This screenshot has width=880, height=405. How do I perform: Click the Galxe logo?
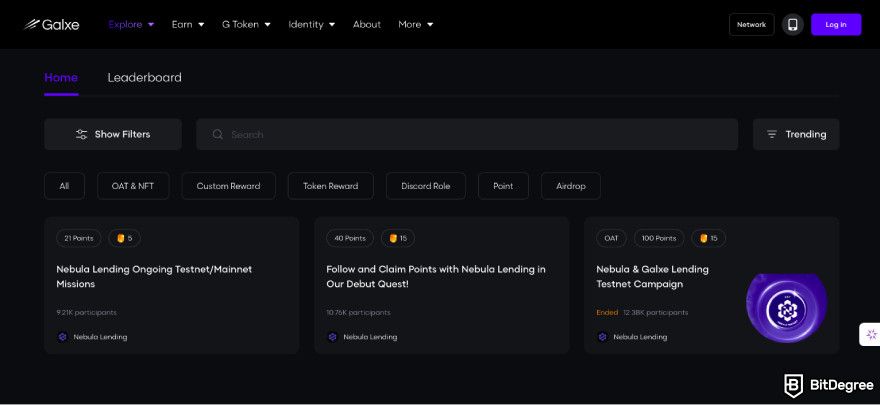coord(52,24)
